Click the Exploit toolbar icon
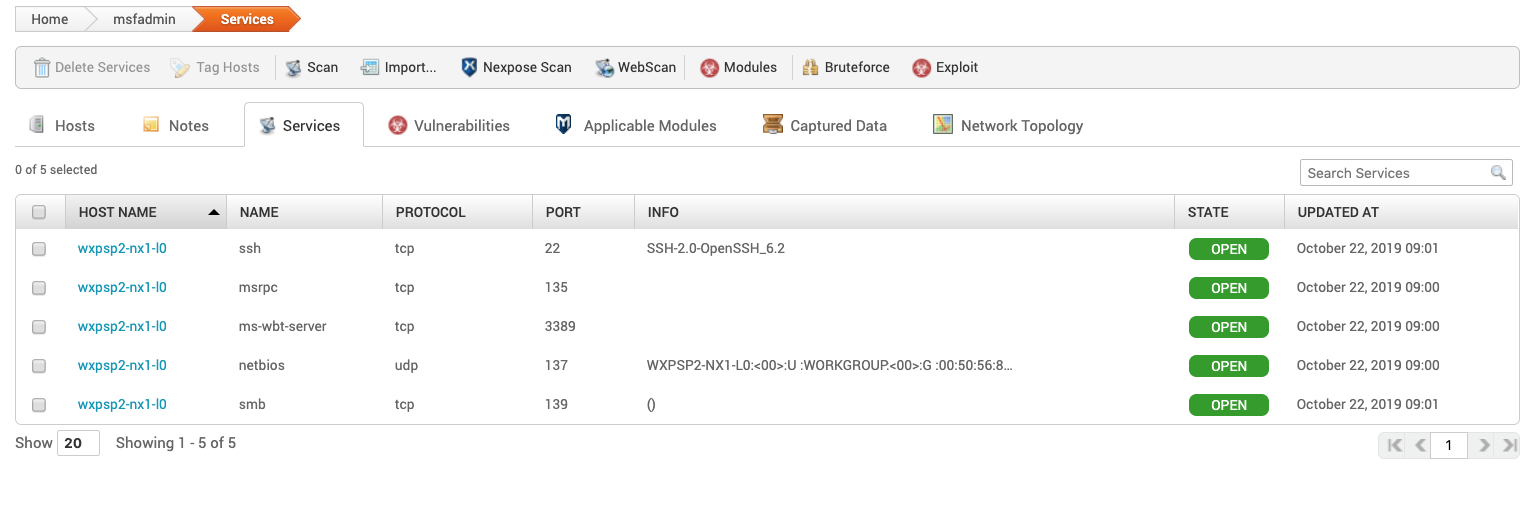Image resolution: width=1533 pixels, height=512 pixels. click(921, 68)
